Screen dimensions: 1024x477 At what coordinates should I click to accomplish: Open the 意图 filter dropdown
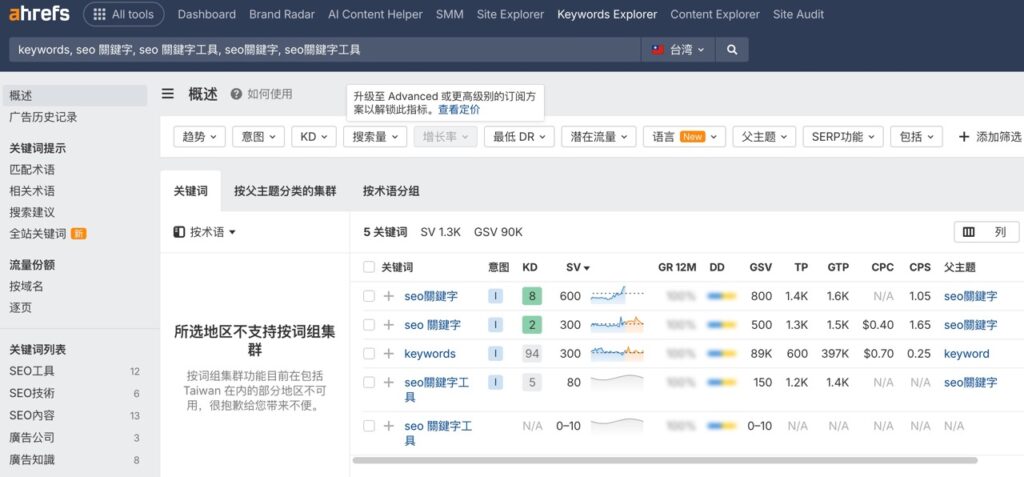click(x=259, y=137)
